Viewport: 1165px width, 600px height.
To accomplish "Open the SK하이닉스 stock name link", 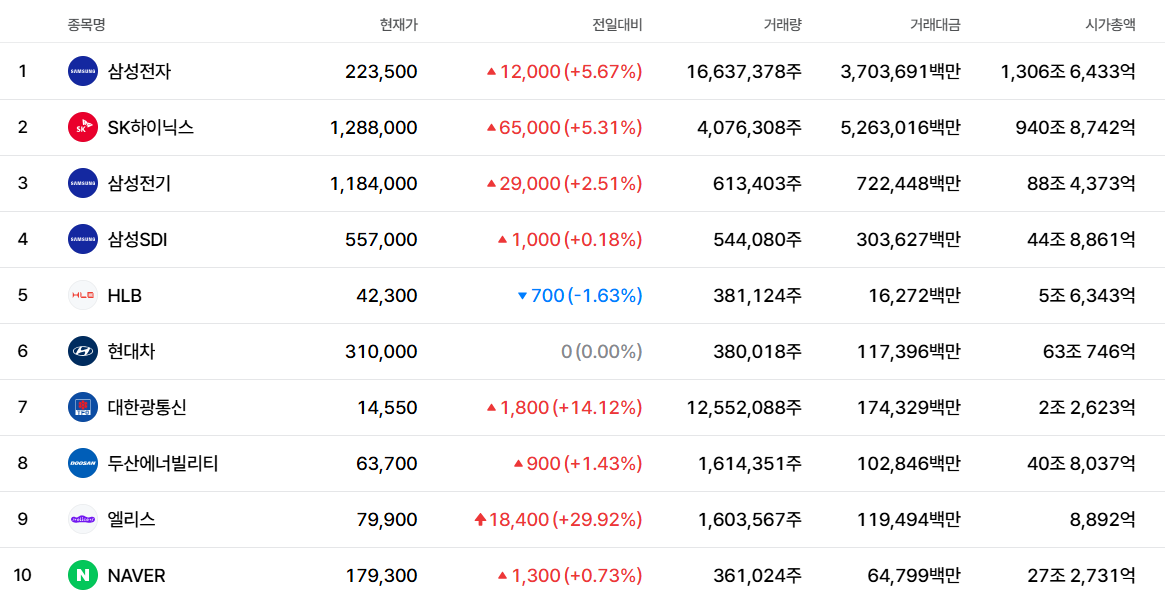I will [x=151, y=127].
